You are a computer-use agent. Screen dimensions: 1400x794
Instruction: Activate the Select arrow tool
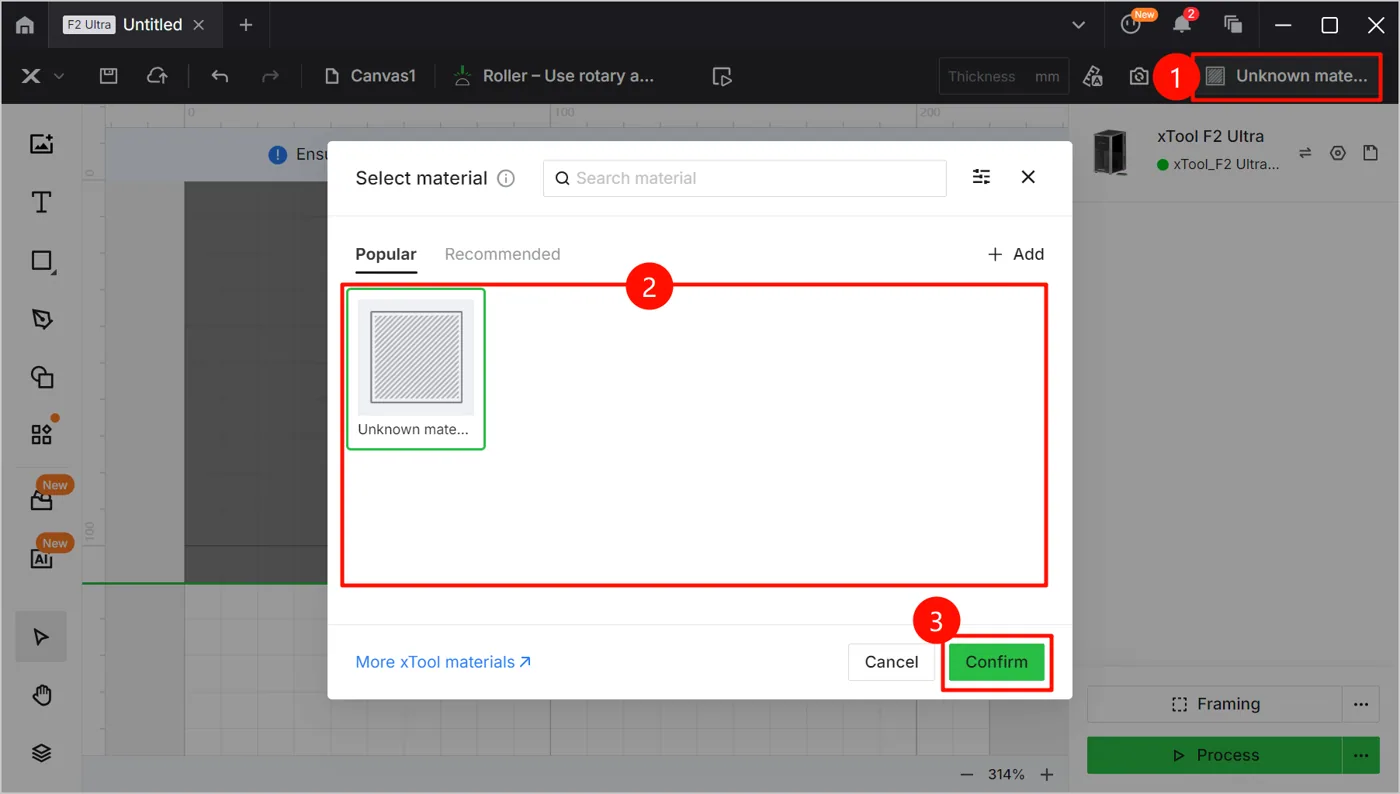click(41, 637)
